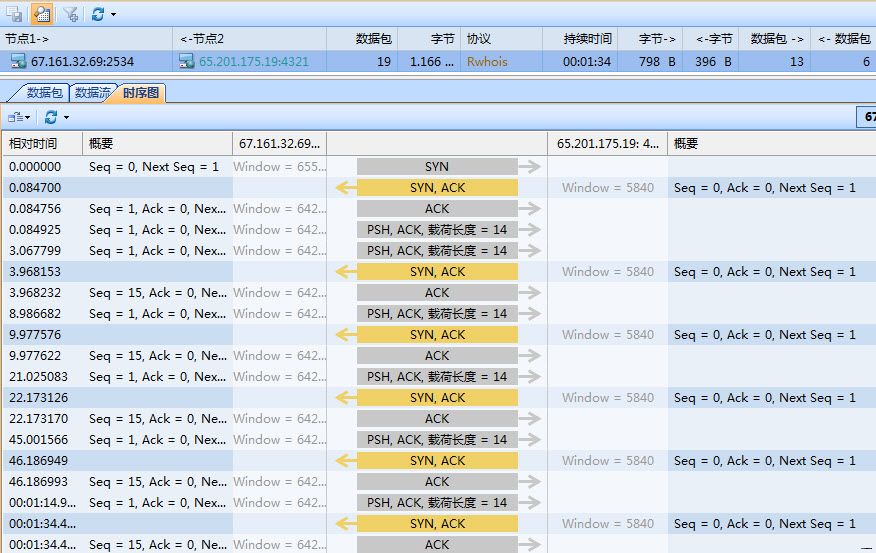Click the <-字节 column header
Screen dimensions: 876x553
[710, 39]
